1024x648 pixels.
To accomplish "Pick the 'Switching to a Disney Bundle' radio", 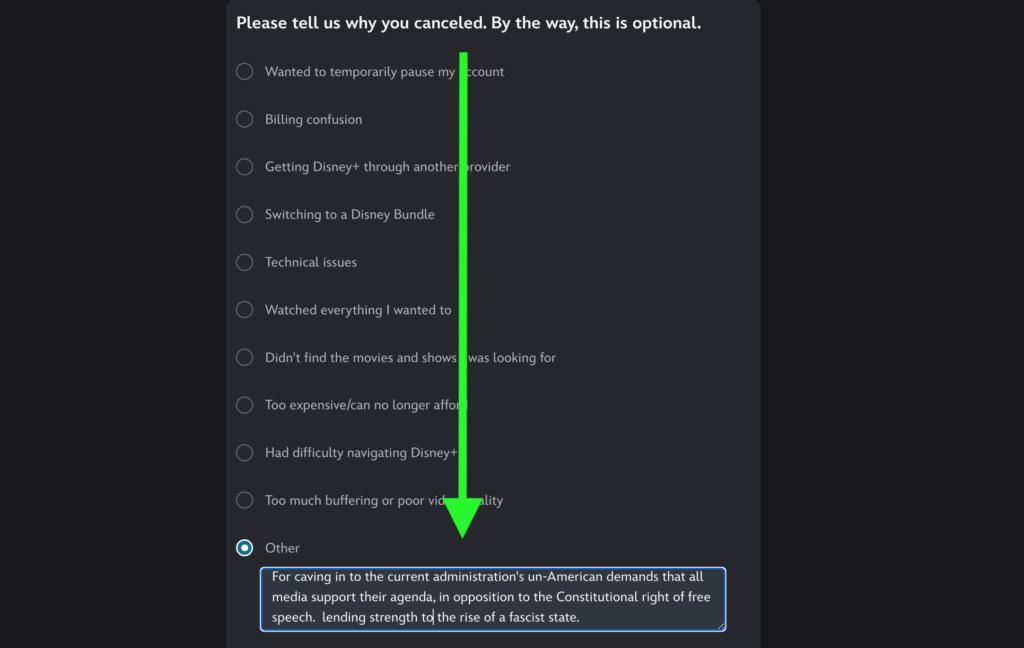I will click(x=245, y=215).
